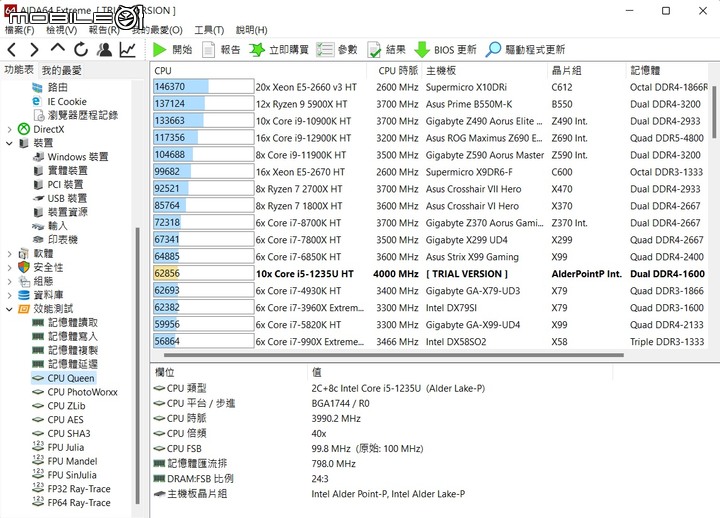Click the Forward navigation arrow
Image resolution: width=720 pixels, height=518 pixels.
tap(34, 50)
